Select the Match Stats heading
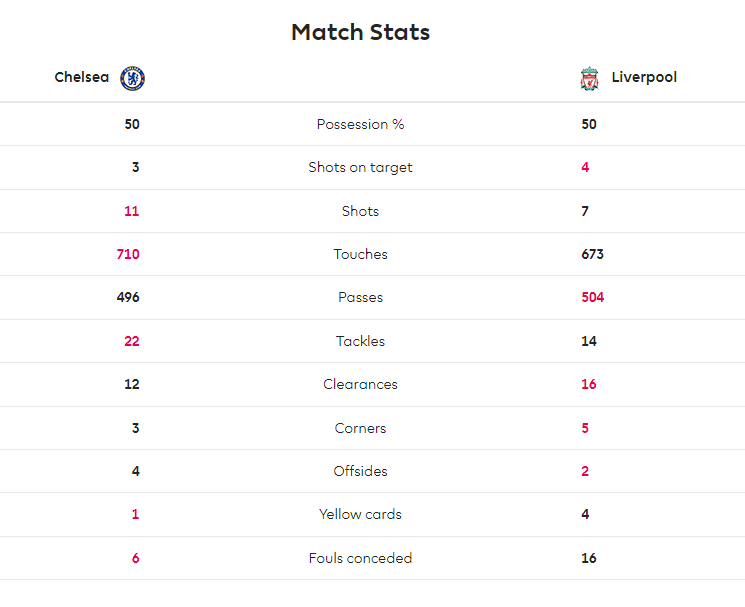The image size is (745, 607). point(360,32)
